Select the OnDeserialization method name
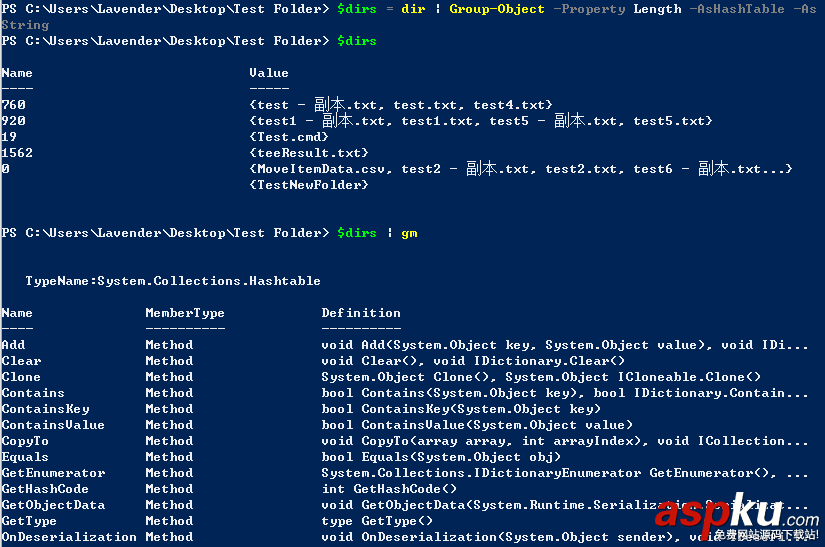Screen dimensions: 825x547 (x=70, y=537)
